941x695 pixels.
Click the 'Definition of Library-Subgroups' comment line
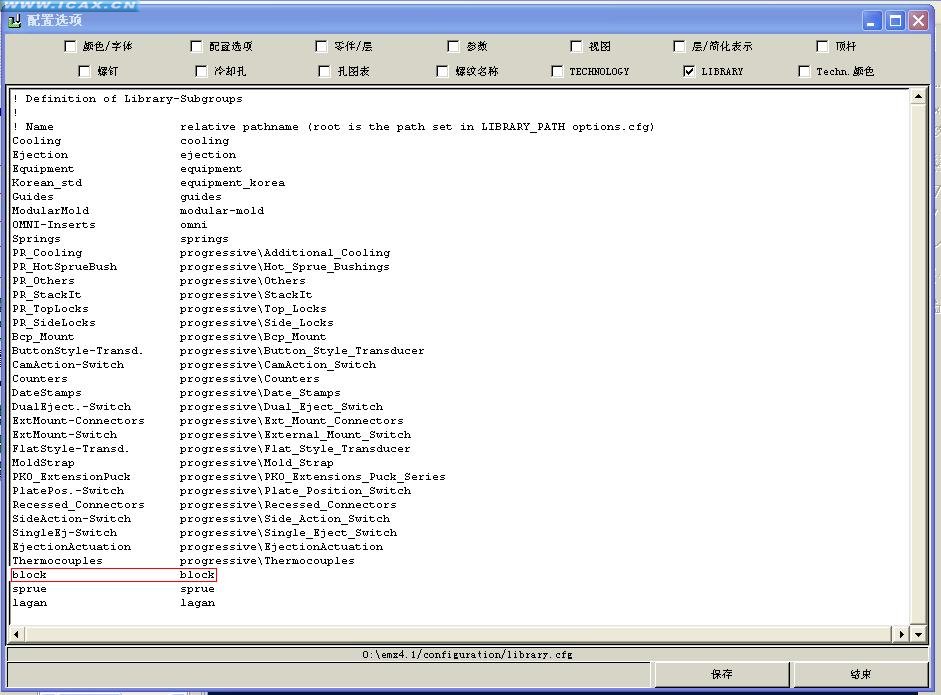[x=127, y=99]
